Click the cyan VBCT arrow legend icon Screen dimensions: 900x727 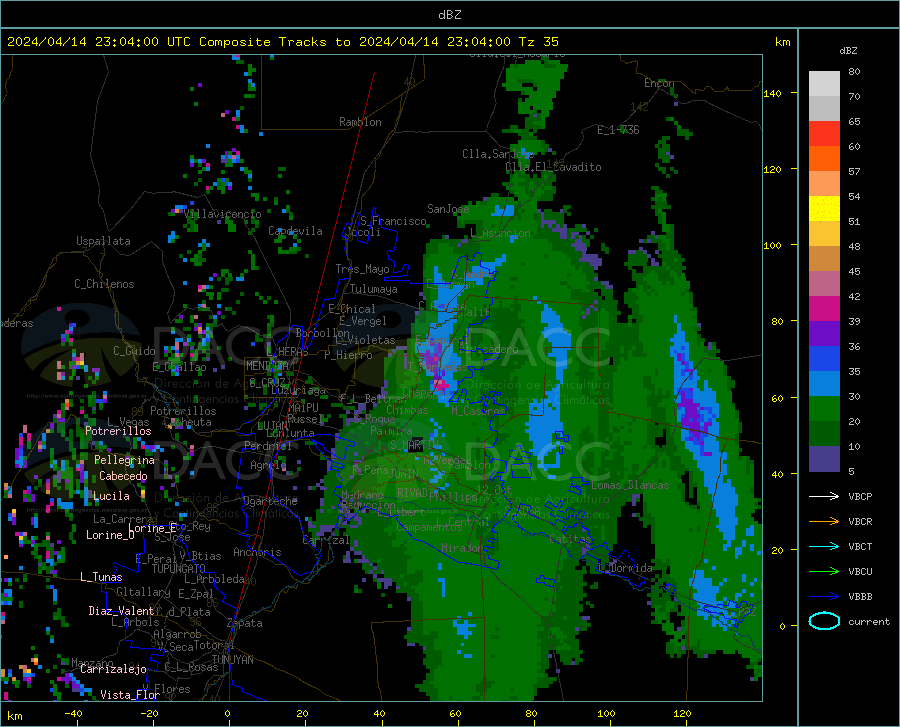pos(824,546)
